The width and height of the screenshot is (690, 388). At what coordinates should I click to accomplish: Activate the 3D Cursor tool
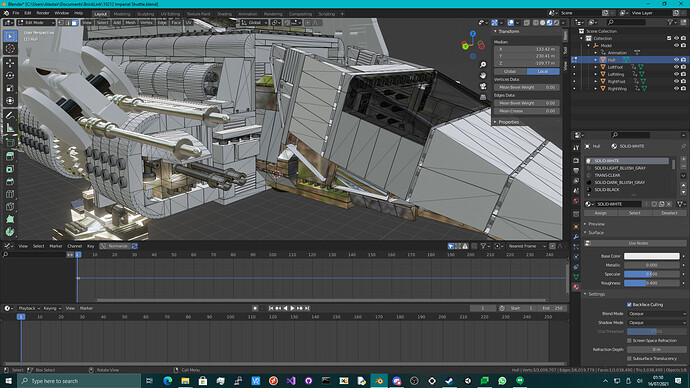[10, 49]
